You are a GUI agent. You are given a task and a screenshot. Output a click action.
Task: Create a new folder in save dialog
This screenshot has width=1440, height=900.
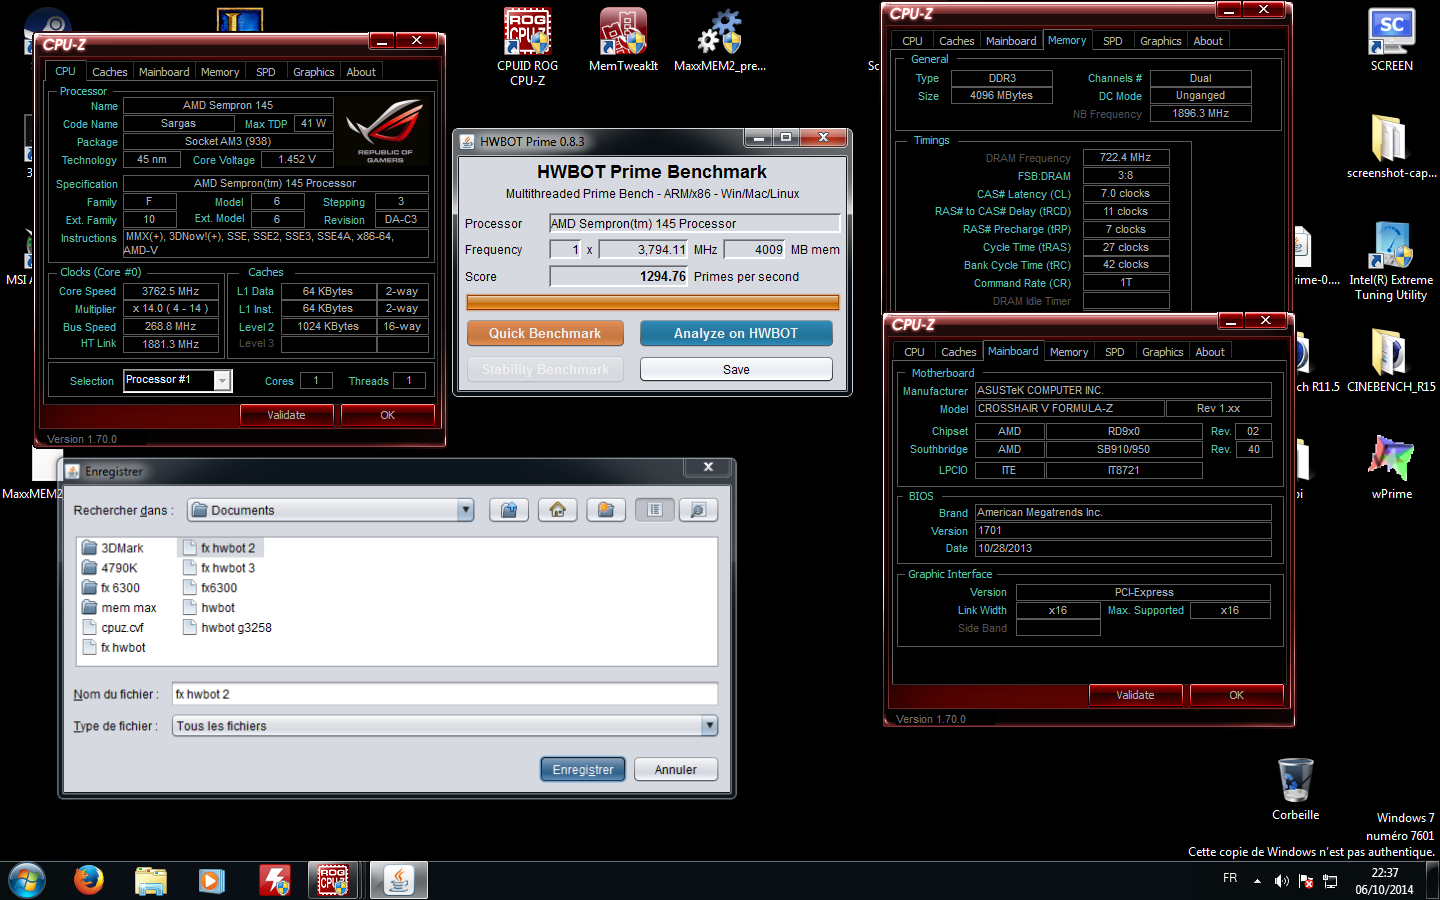606,510
